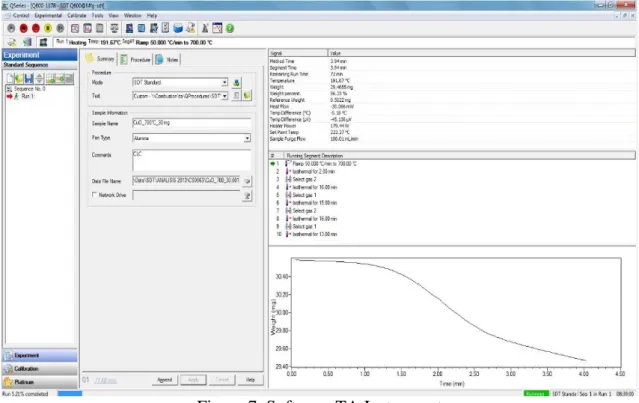The height and width of the screenshot is (403, 639).
Task: Click the yellow Hold circle toolbar icon
Action: point(48,28)
